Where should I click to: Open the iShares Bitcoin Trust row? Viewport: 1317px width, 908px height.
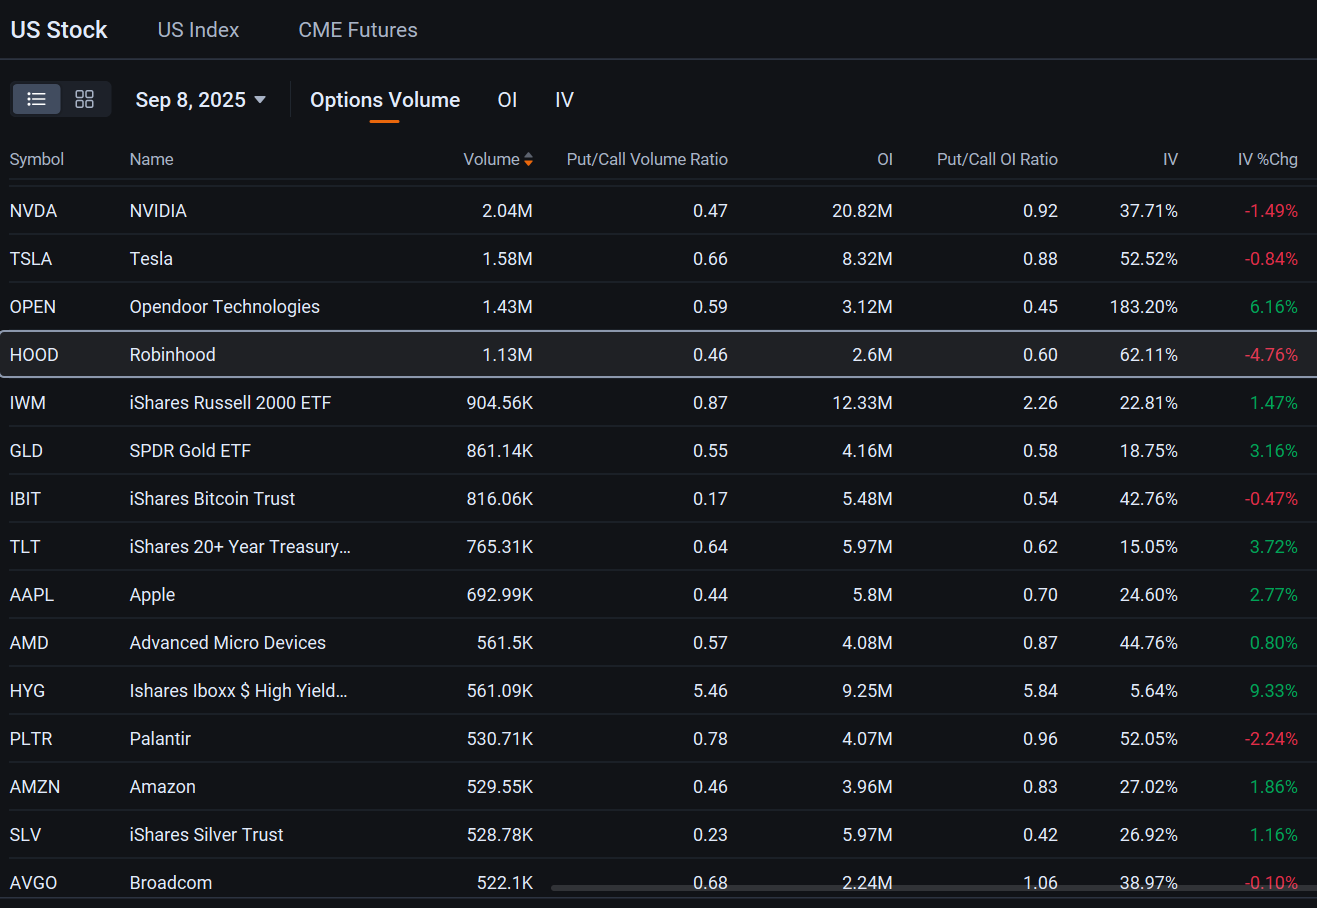pyautogui.click(x=658, y=499)
